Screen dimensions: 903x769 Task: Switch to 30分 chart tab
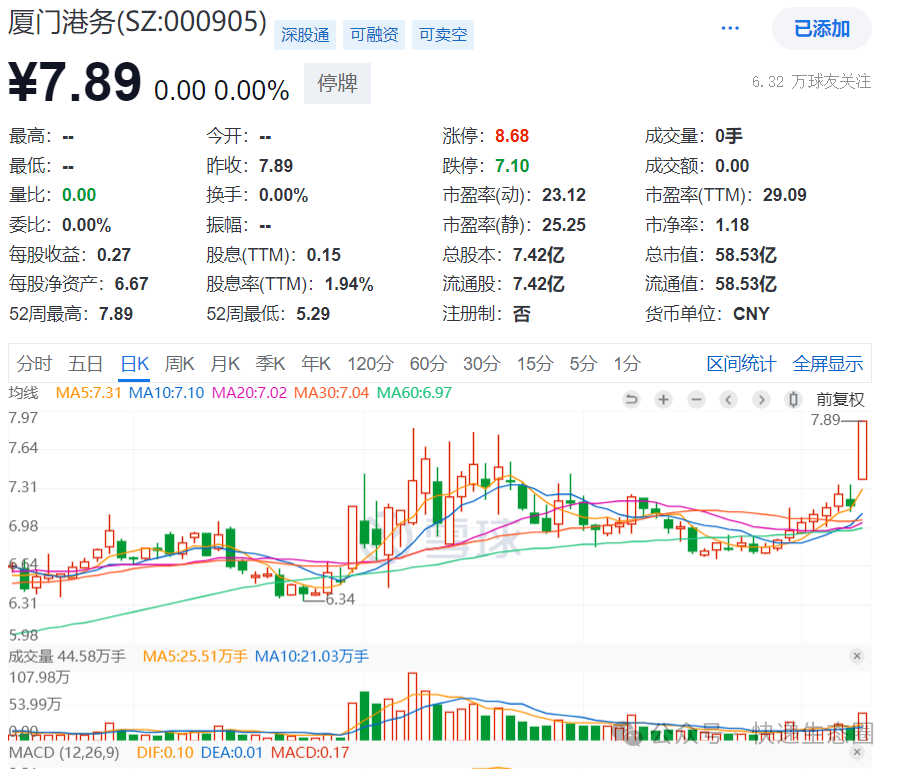coord(482,363)
